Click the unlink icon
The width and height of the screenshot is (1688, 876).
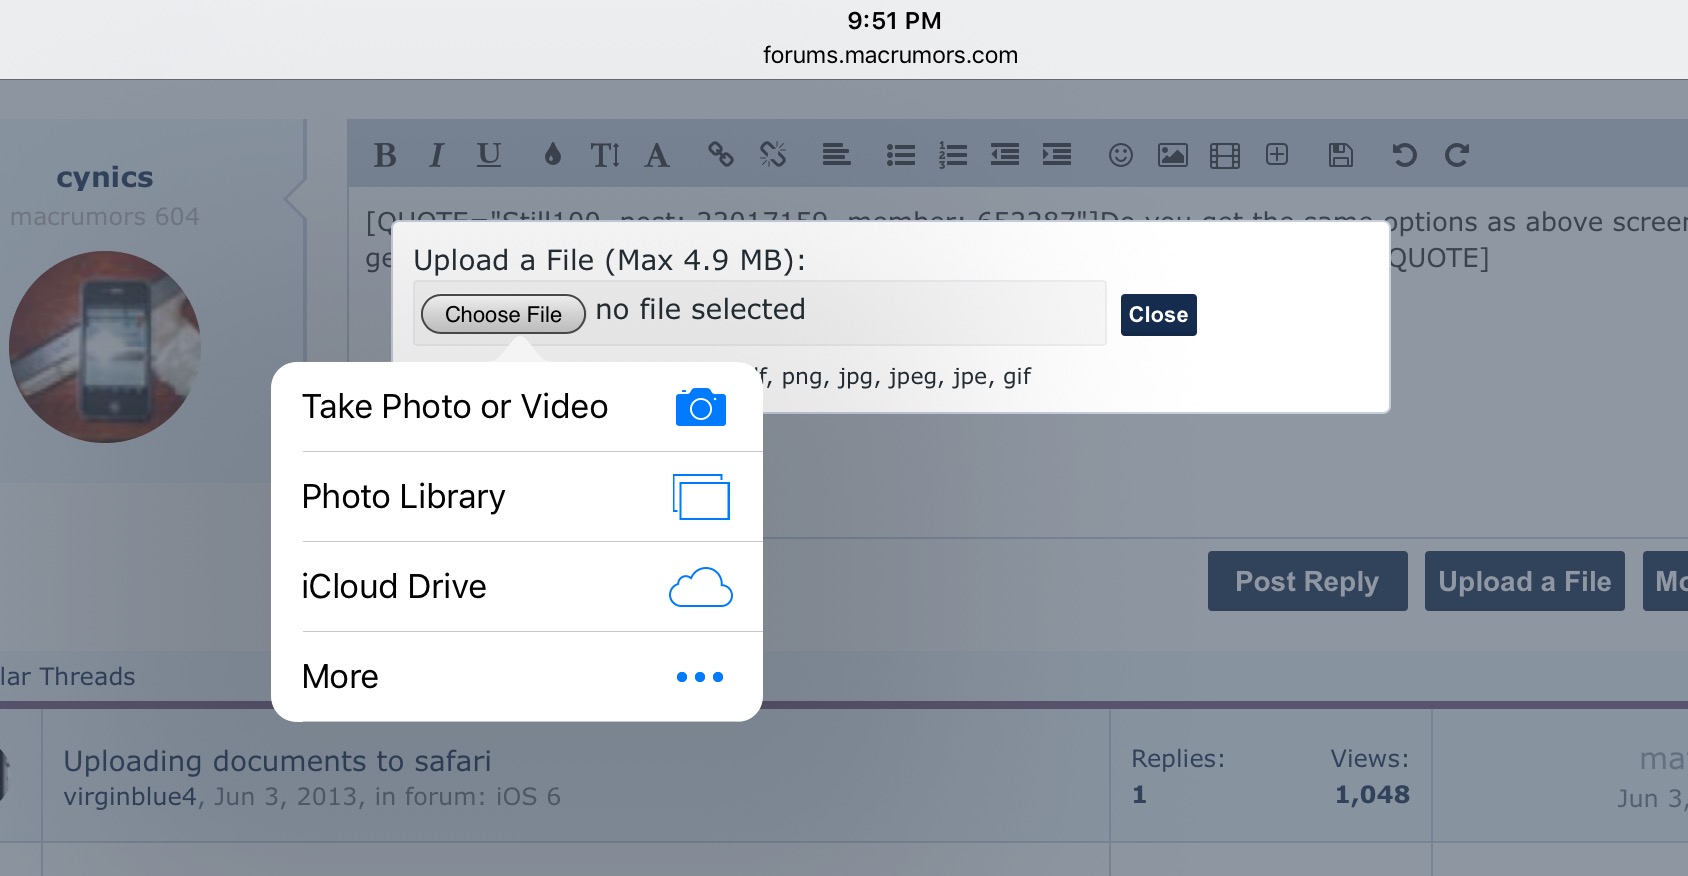coord(773,155)
